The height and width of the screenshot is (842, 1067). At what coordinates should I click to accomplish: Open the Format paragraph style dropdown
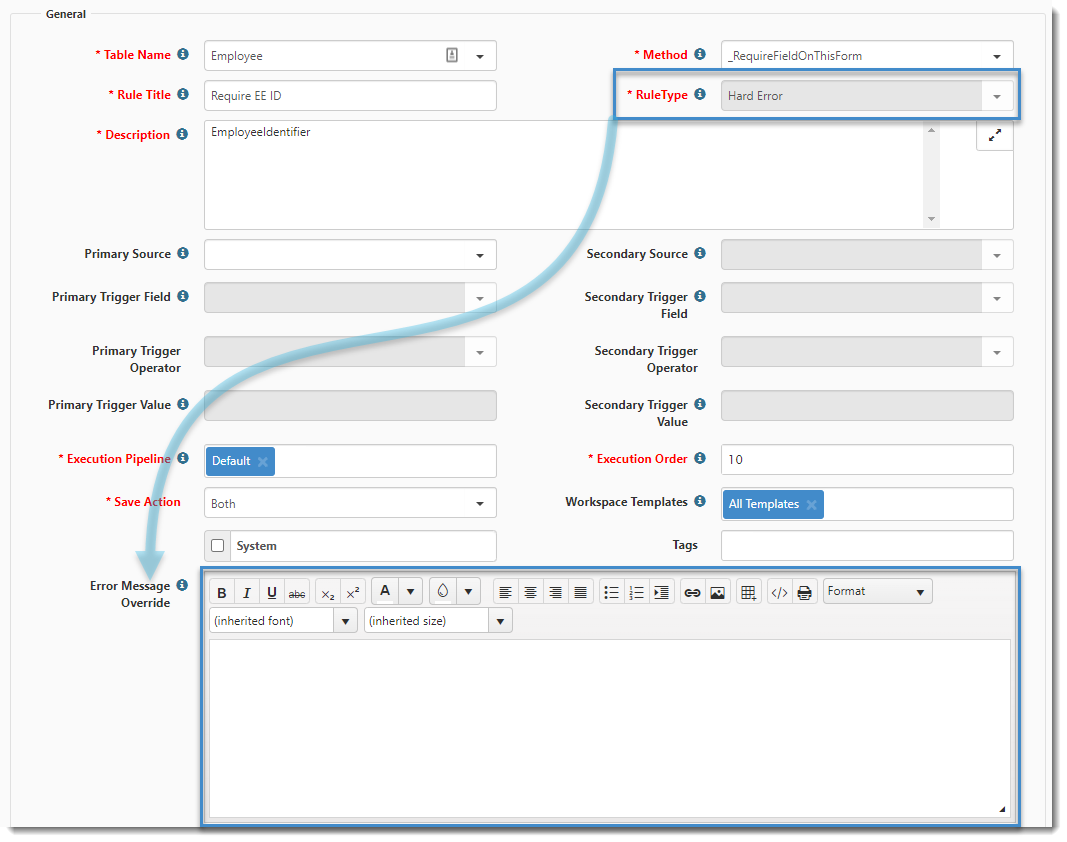click(x=877, y=591)
